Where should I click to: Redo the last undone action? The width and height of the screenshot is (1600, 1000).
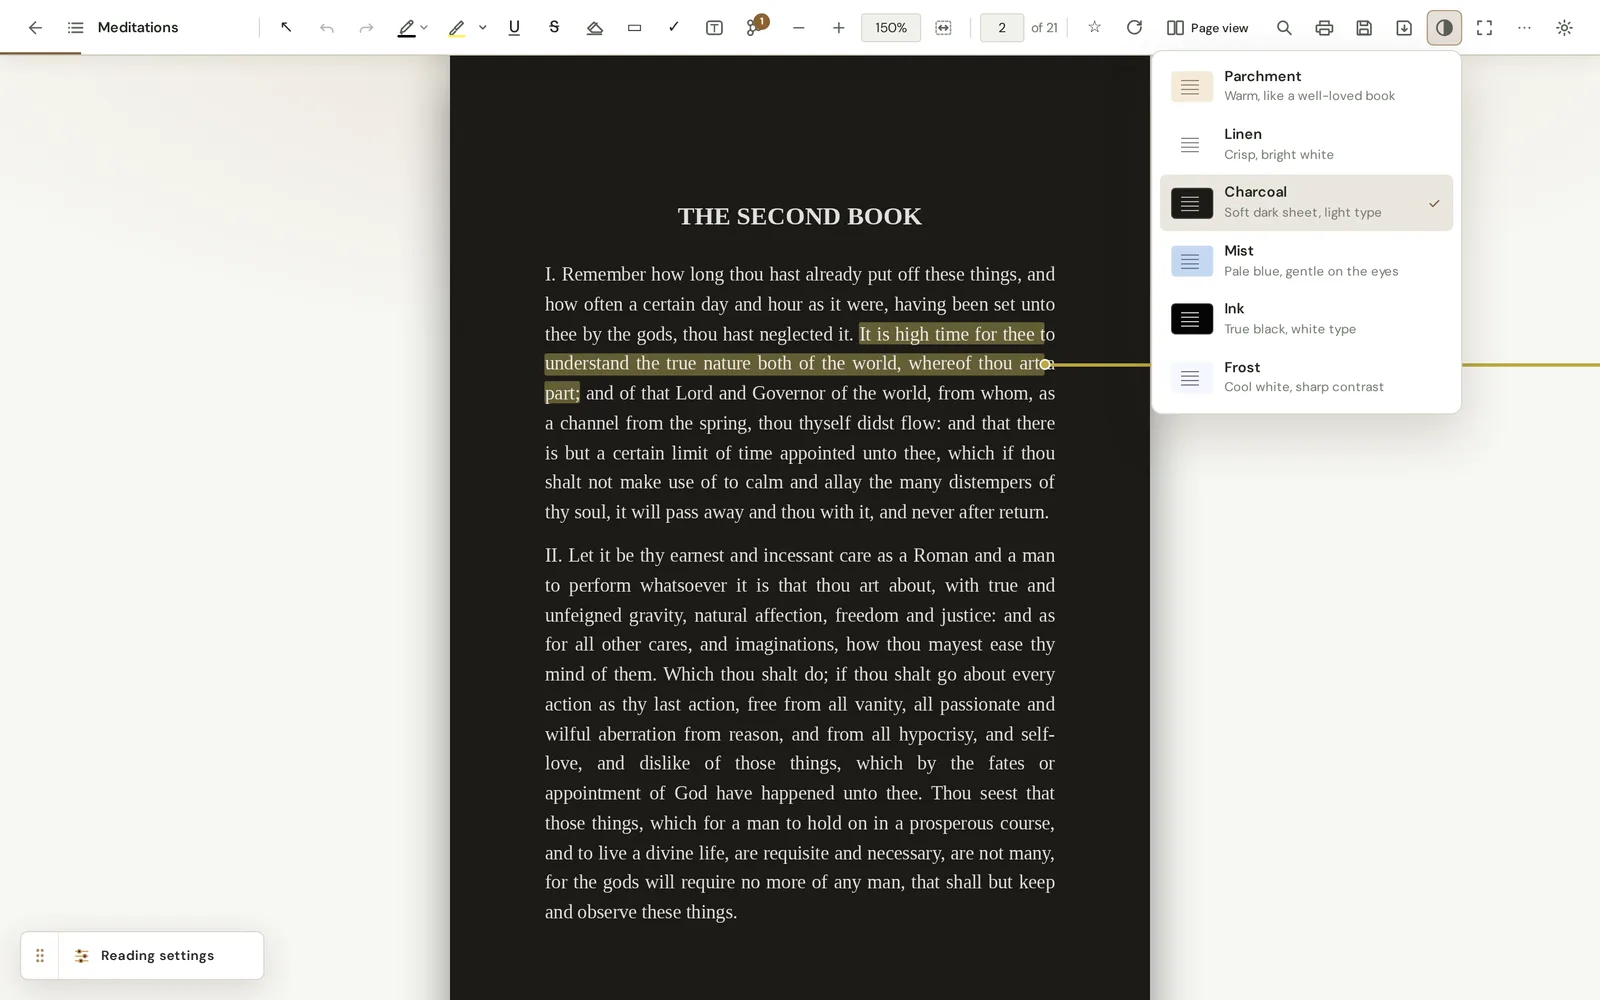366,28
